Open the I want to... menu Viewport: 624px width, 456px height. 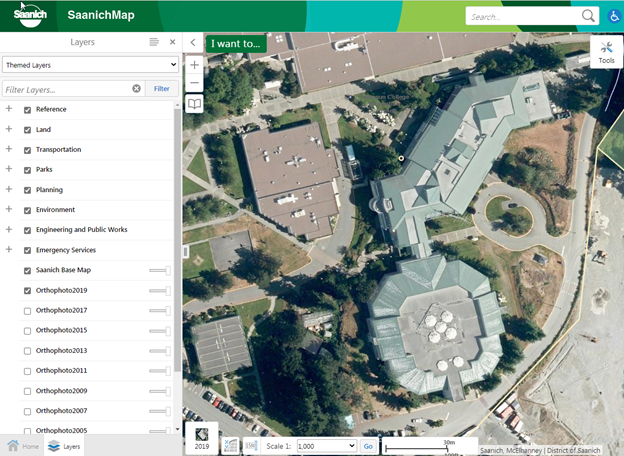(x=236, y=43)
